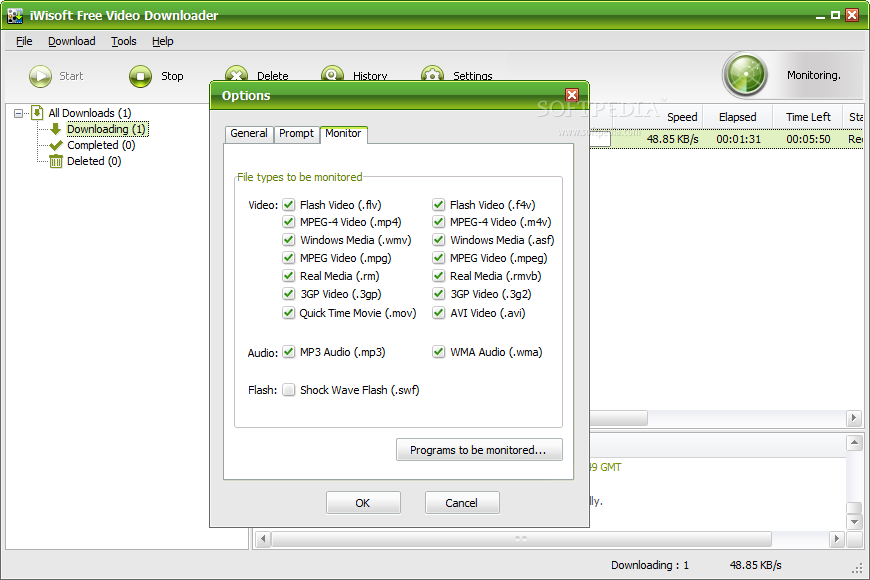Viewport: 870px width, 580px height.
Task: Toggle MPEG-4 Video (.m4v) checkbox
Action: point(438,222)
